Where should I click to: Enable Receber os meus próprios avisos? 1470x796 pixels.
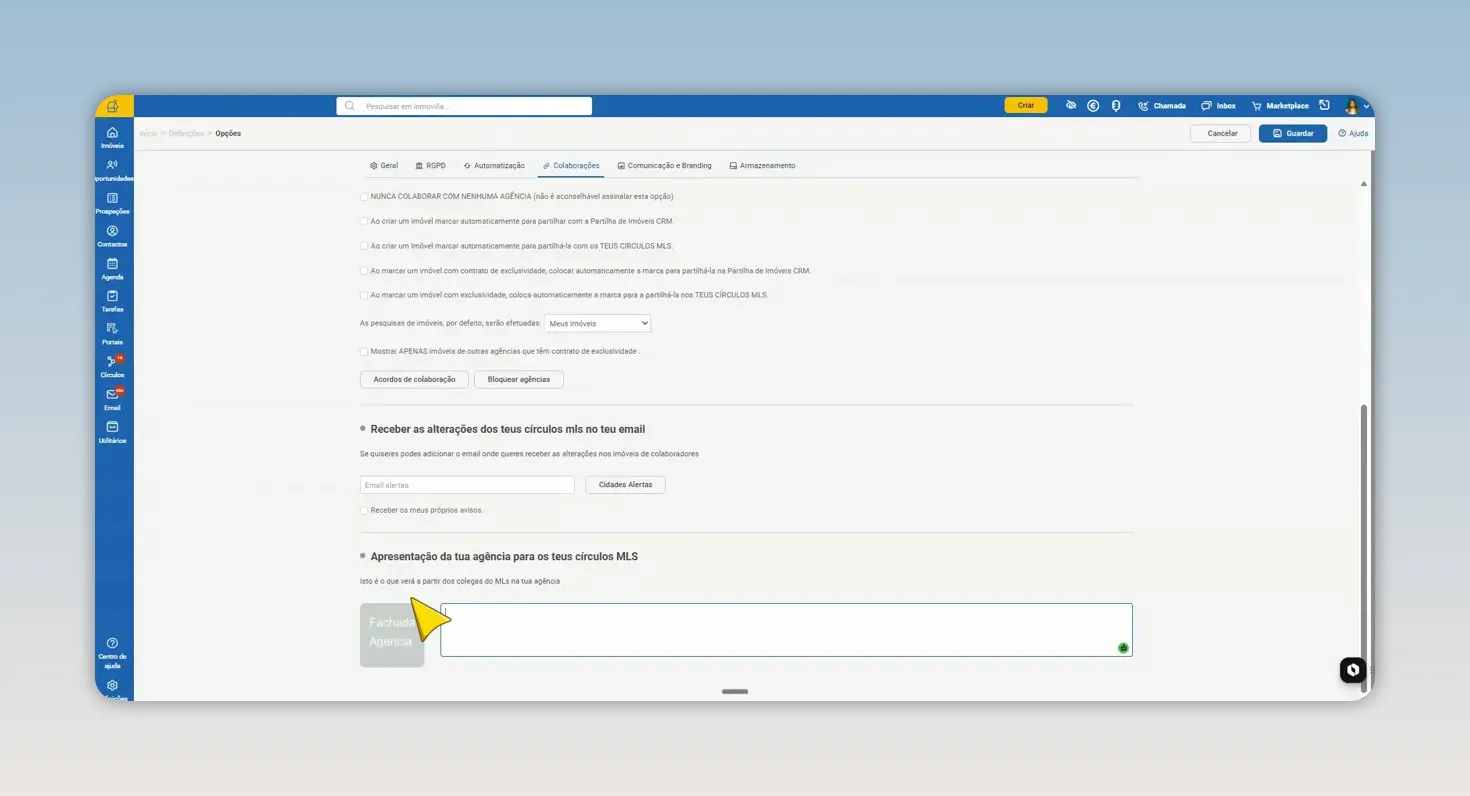click(x=364, y=510)
